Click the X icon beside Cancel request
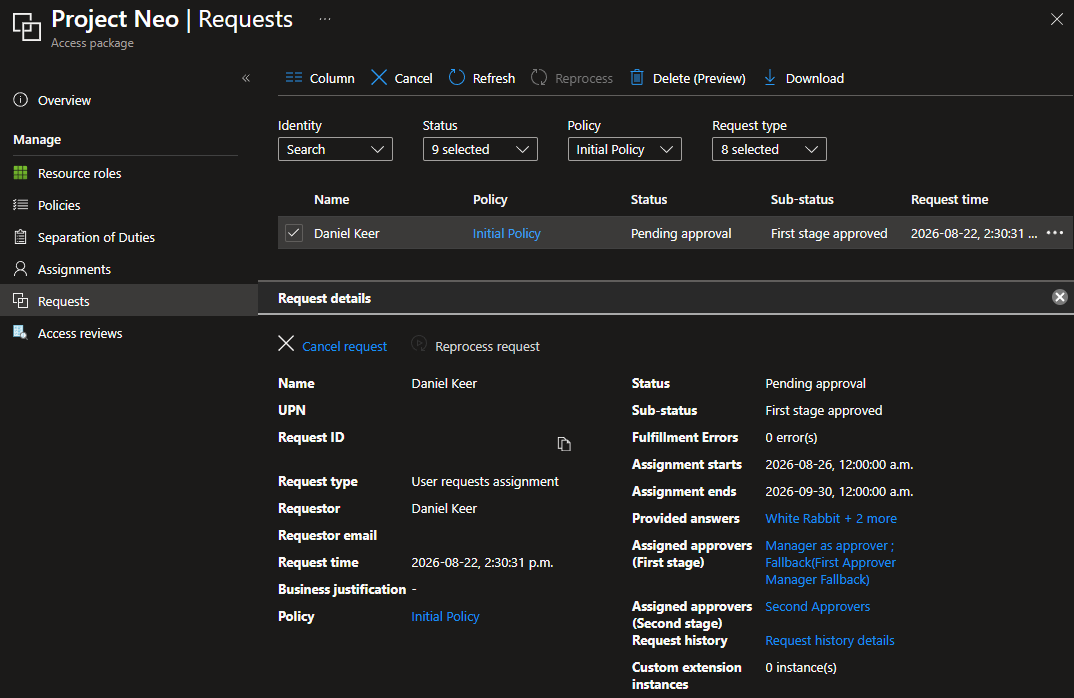The image size is (1074, 698). pyautogui.click(x=286, y=343)
